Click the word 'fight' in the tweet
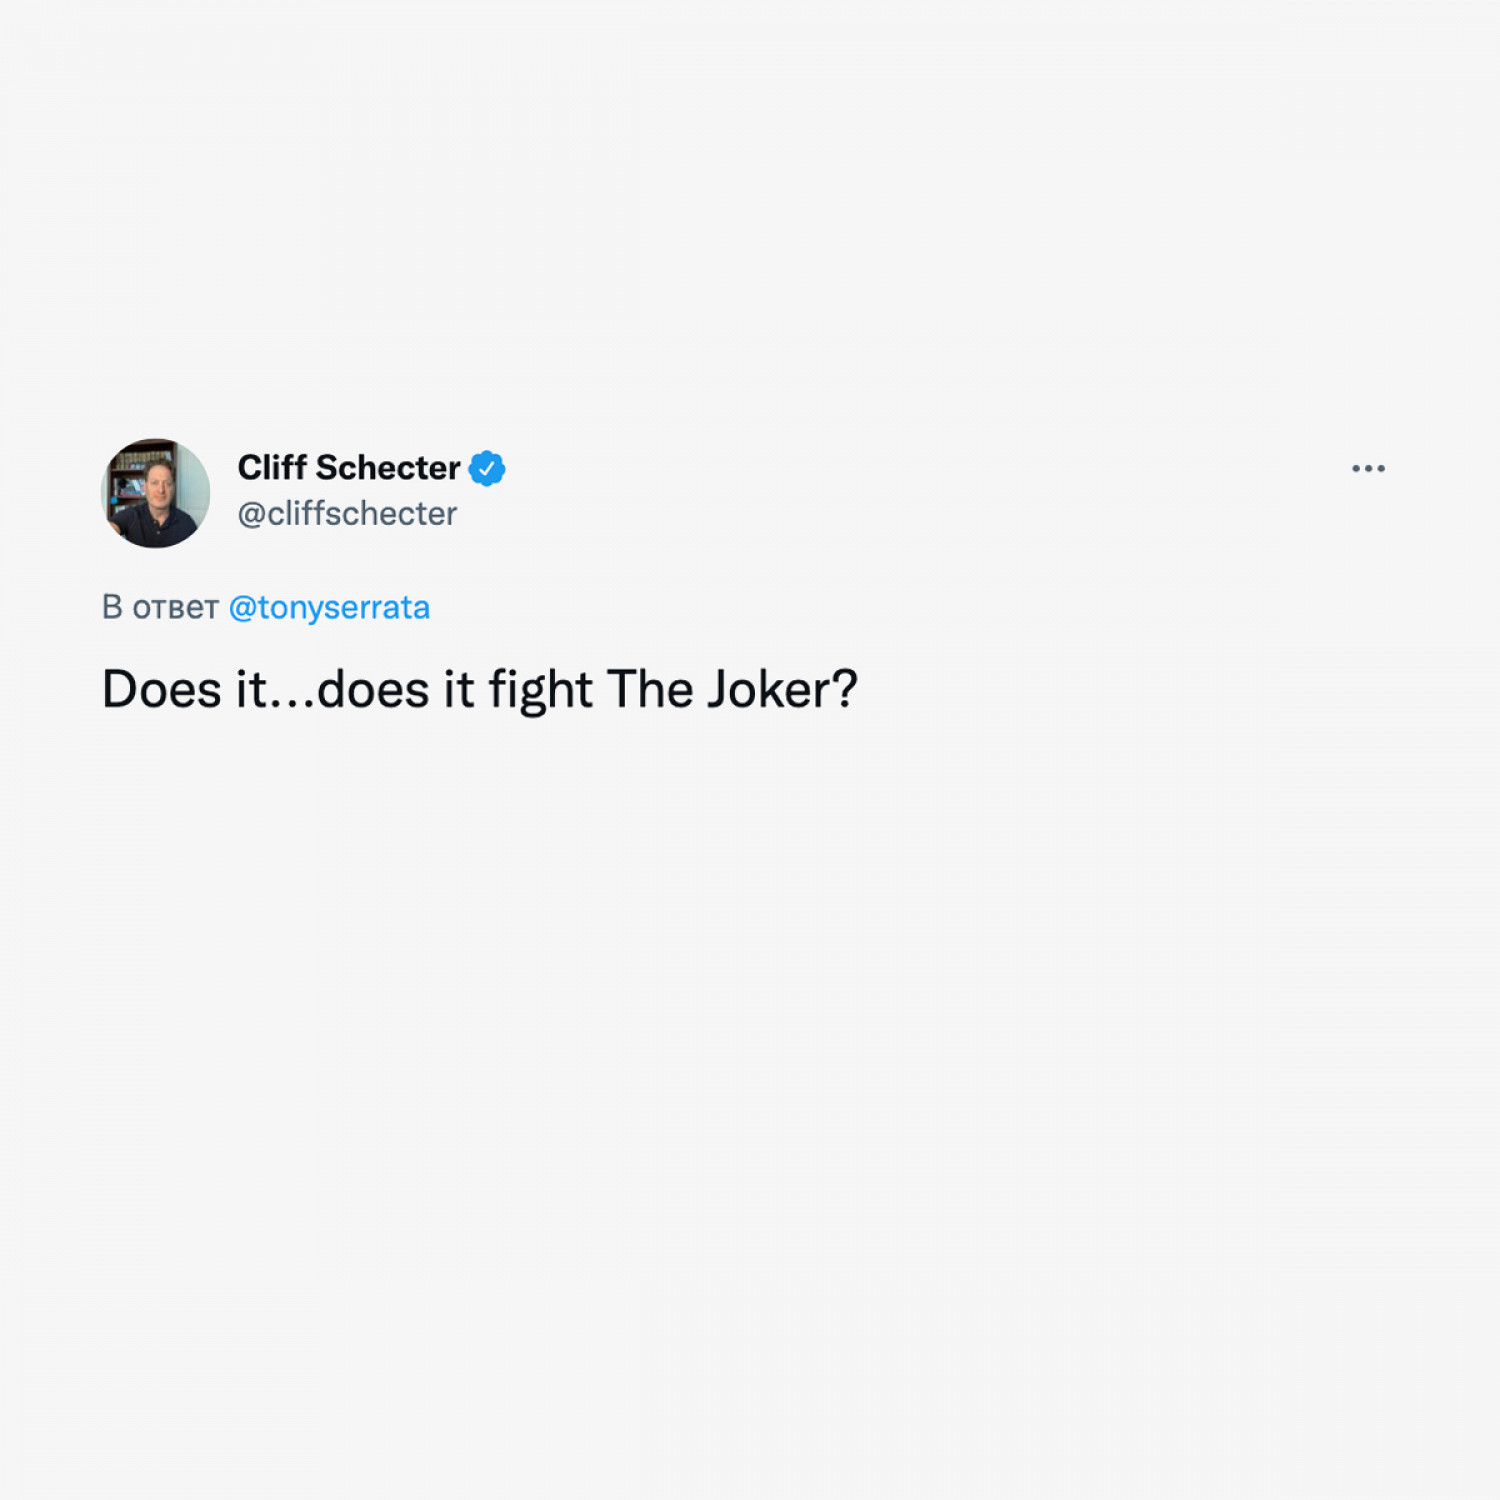The height and width of the screenshot is (1500, 1500). (540, 690)
